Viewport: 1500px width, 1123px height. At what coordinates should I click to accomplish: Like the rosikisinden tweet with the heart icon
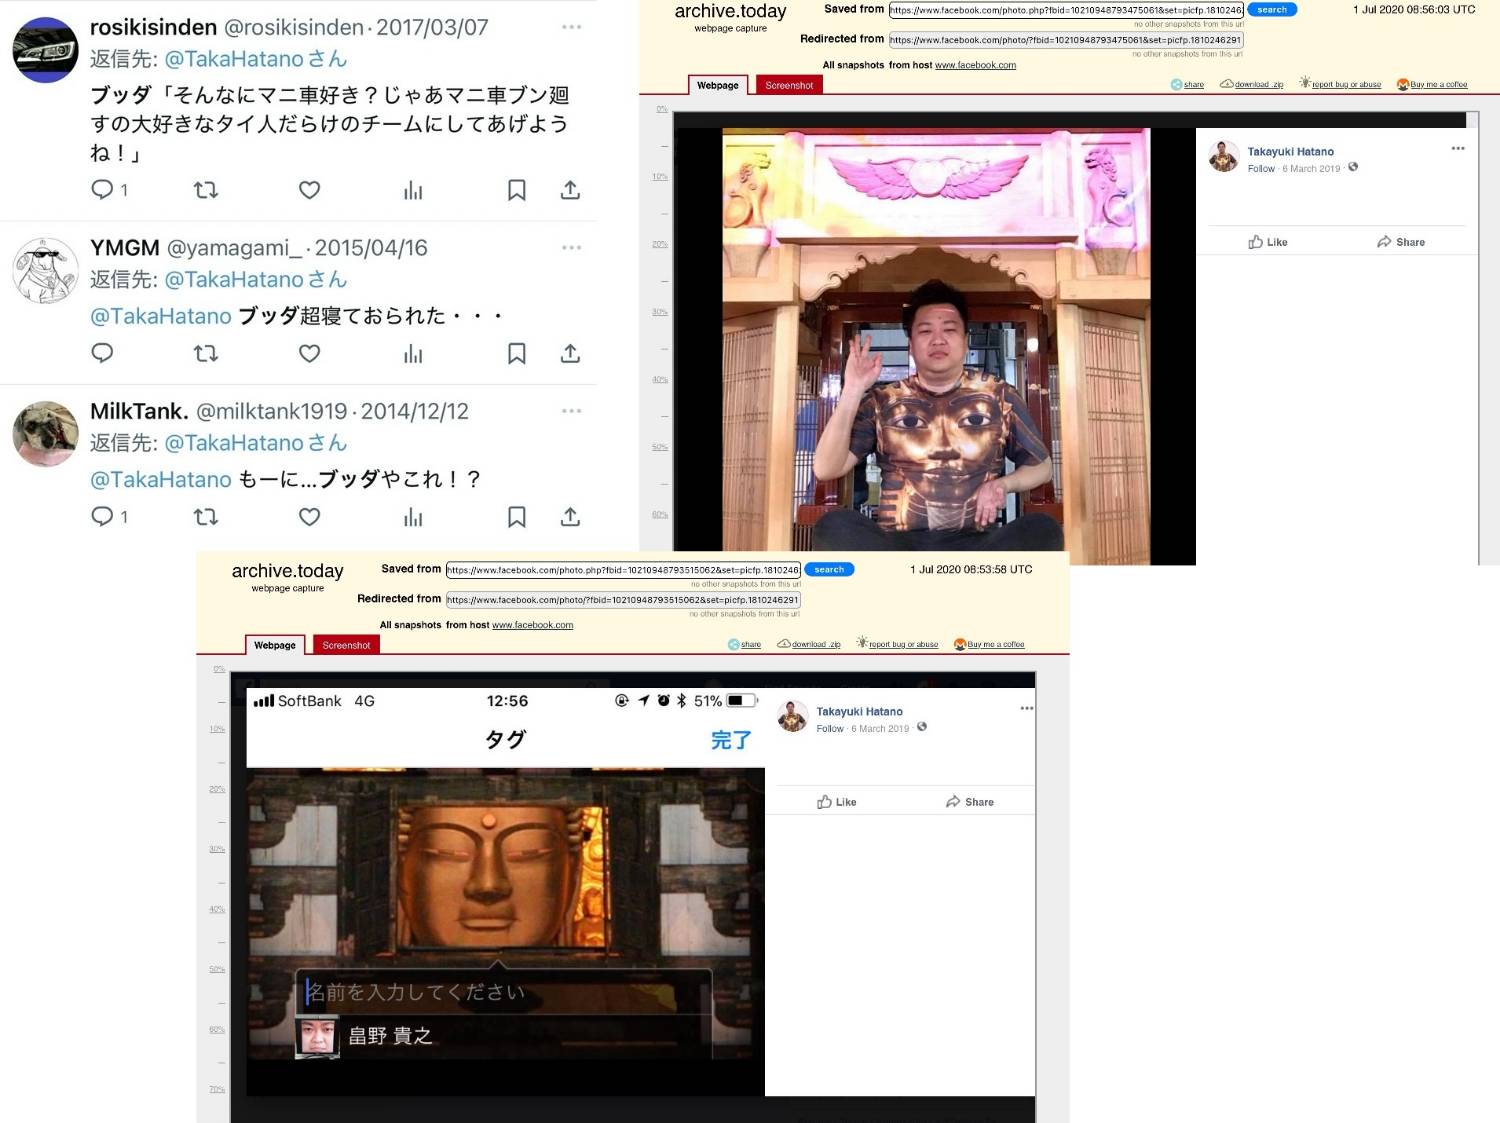coord(309,190)
